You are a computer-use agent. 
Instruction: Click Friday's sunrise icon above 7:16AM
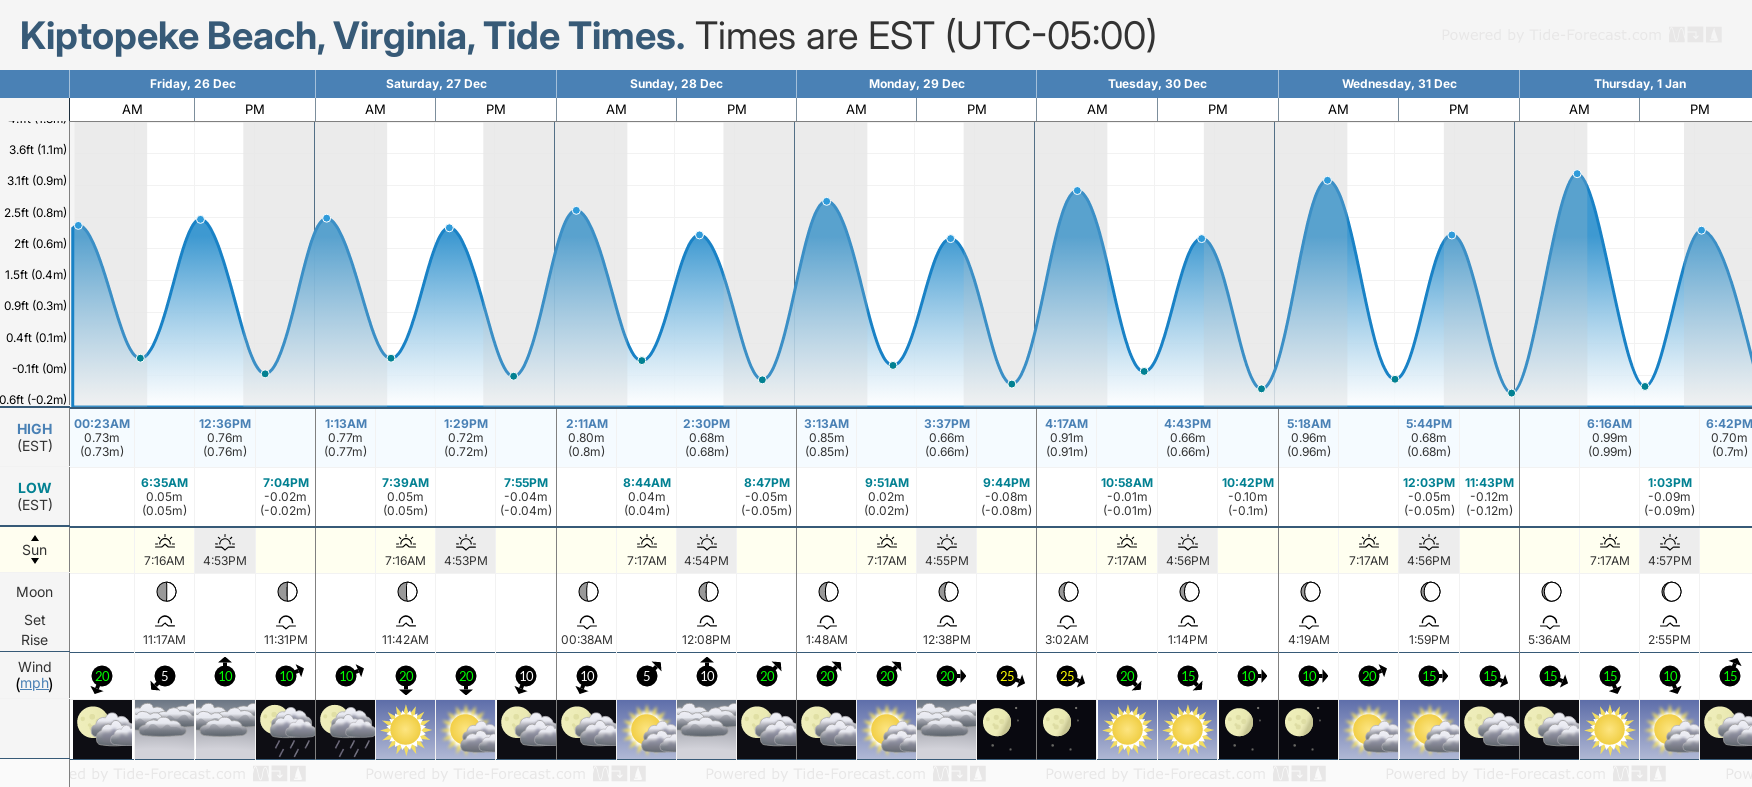[x=165, y=542]
